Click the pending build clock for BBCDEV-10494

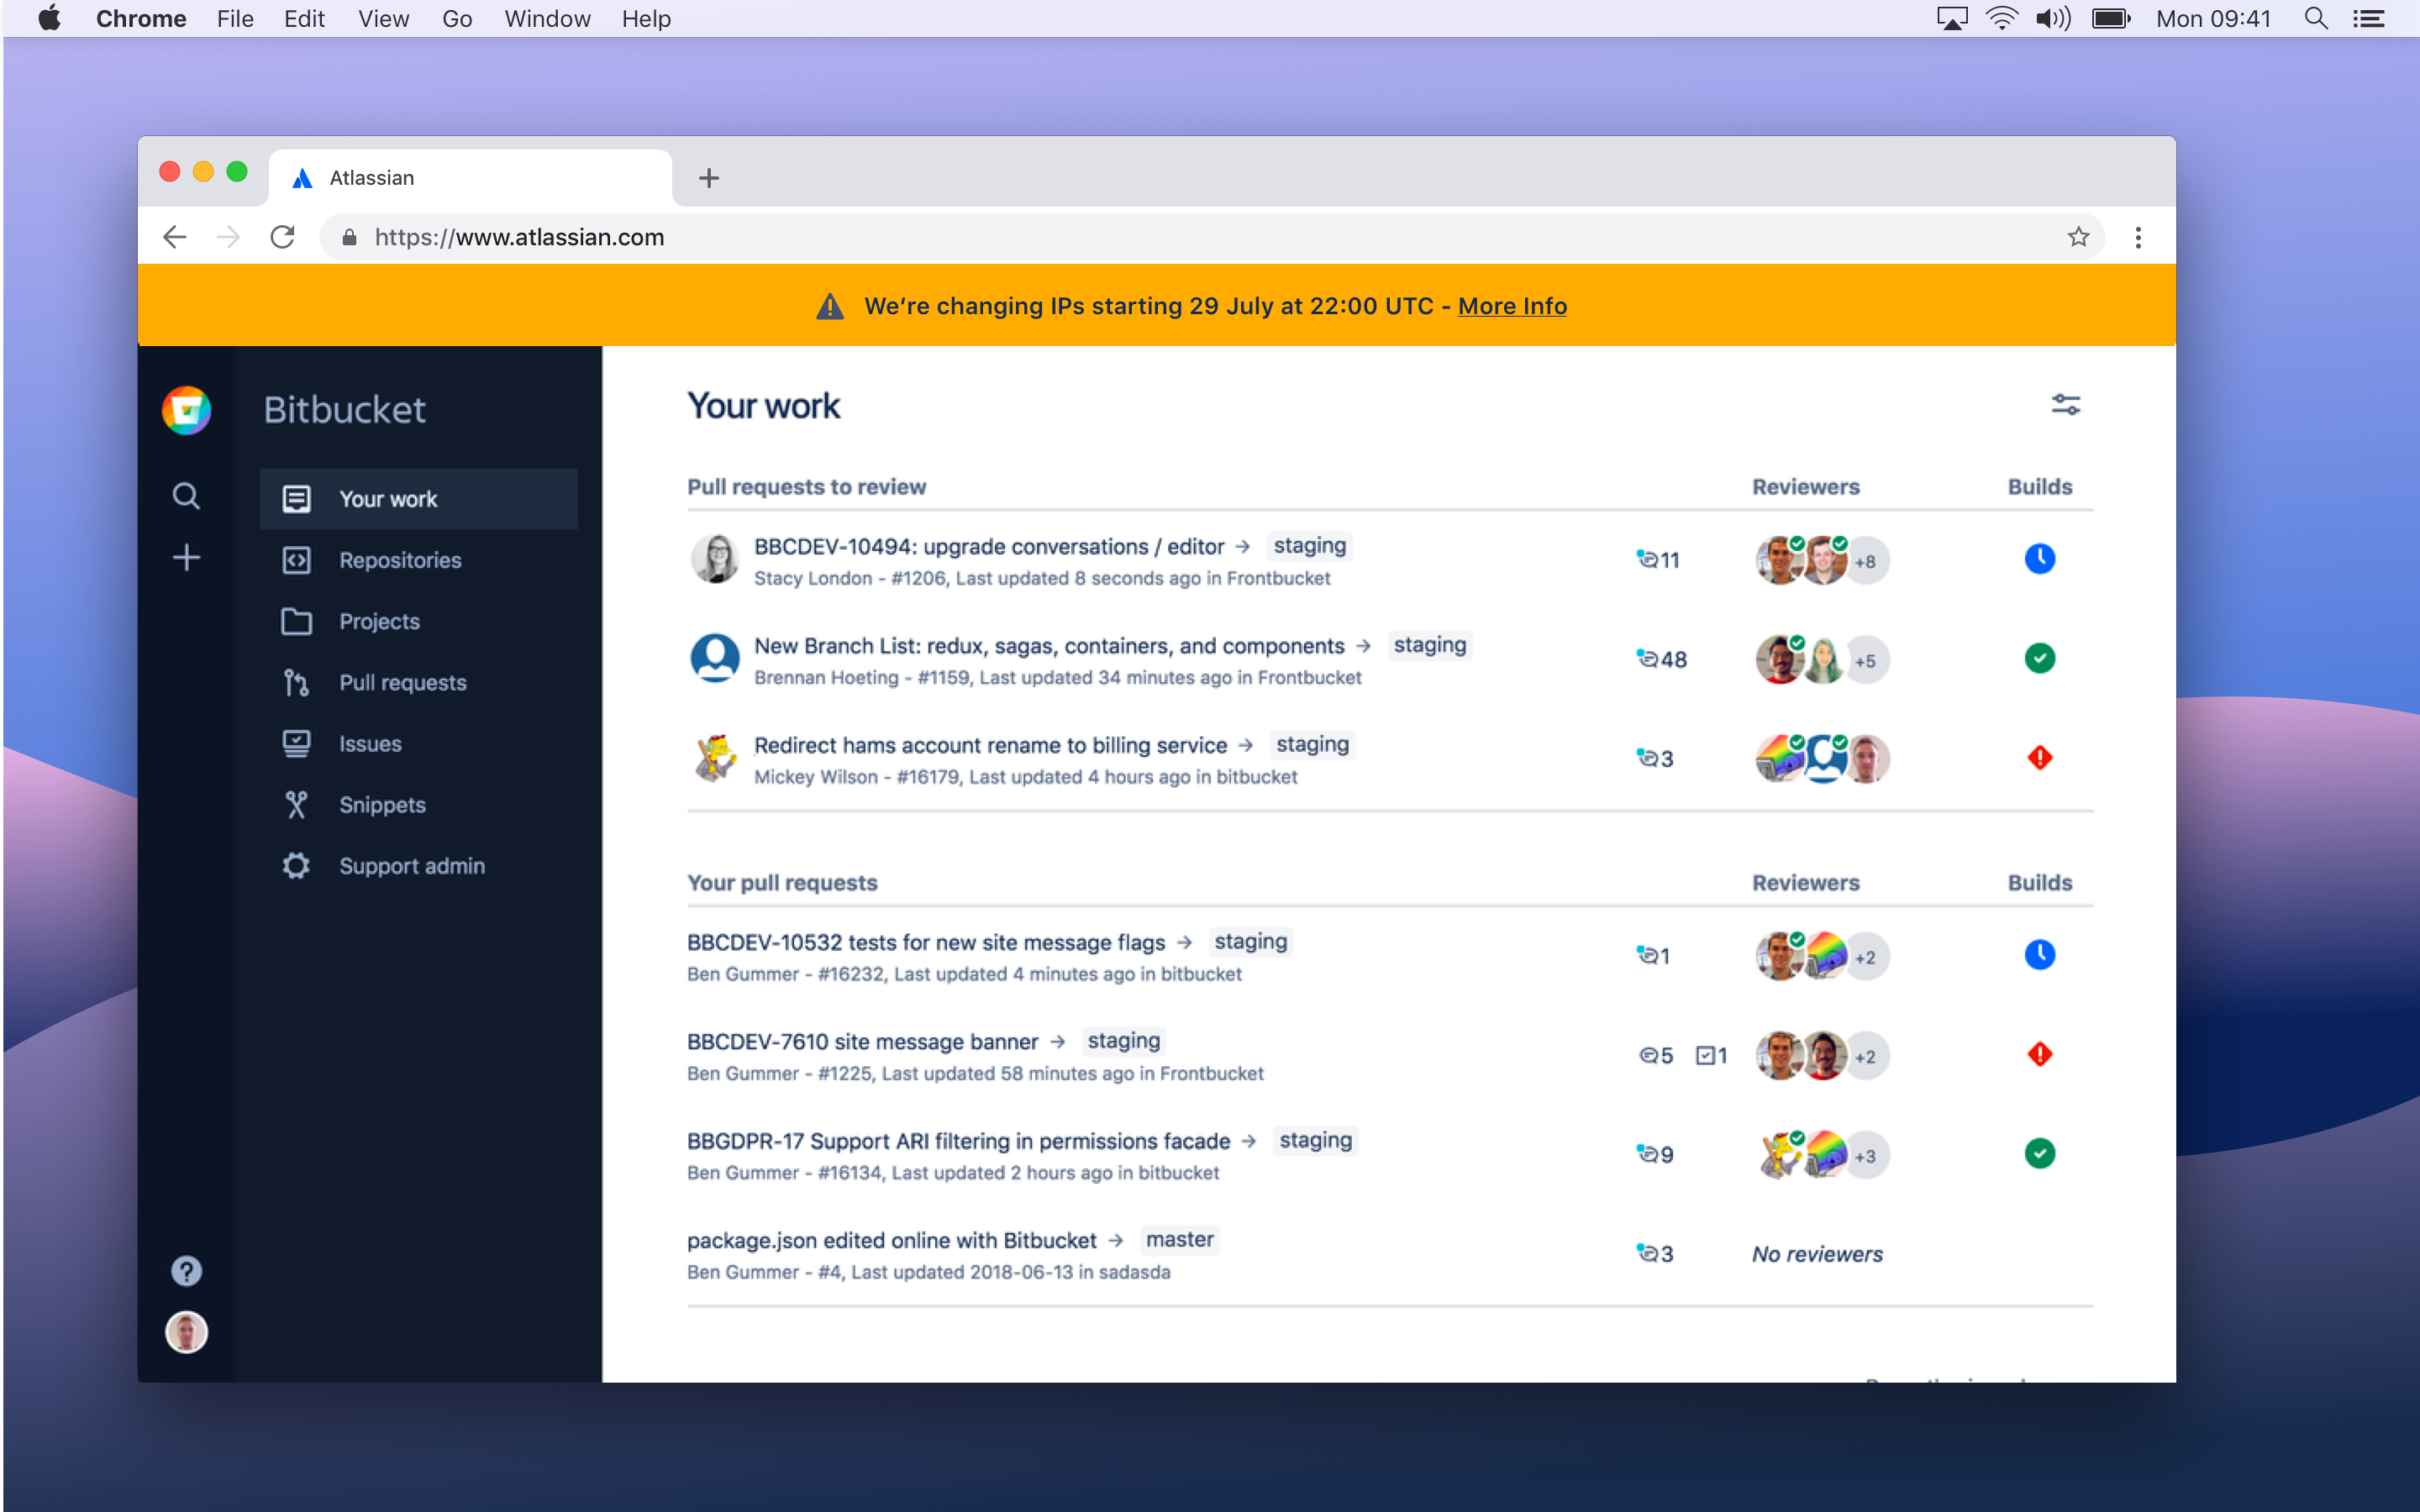click(2040, 559)
